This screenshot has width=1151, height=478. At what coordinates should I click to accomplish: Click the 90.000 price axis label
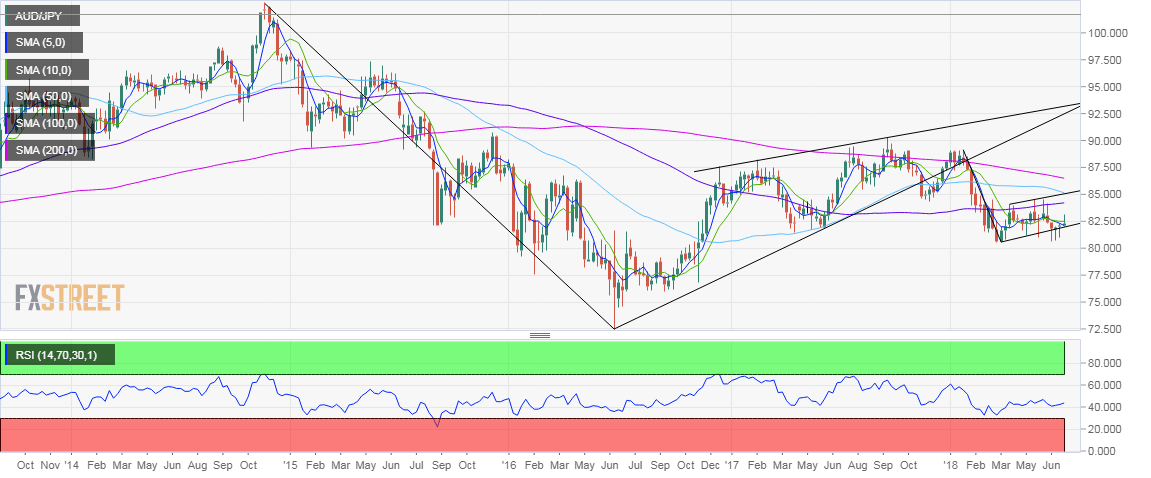coord(1107,140)
